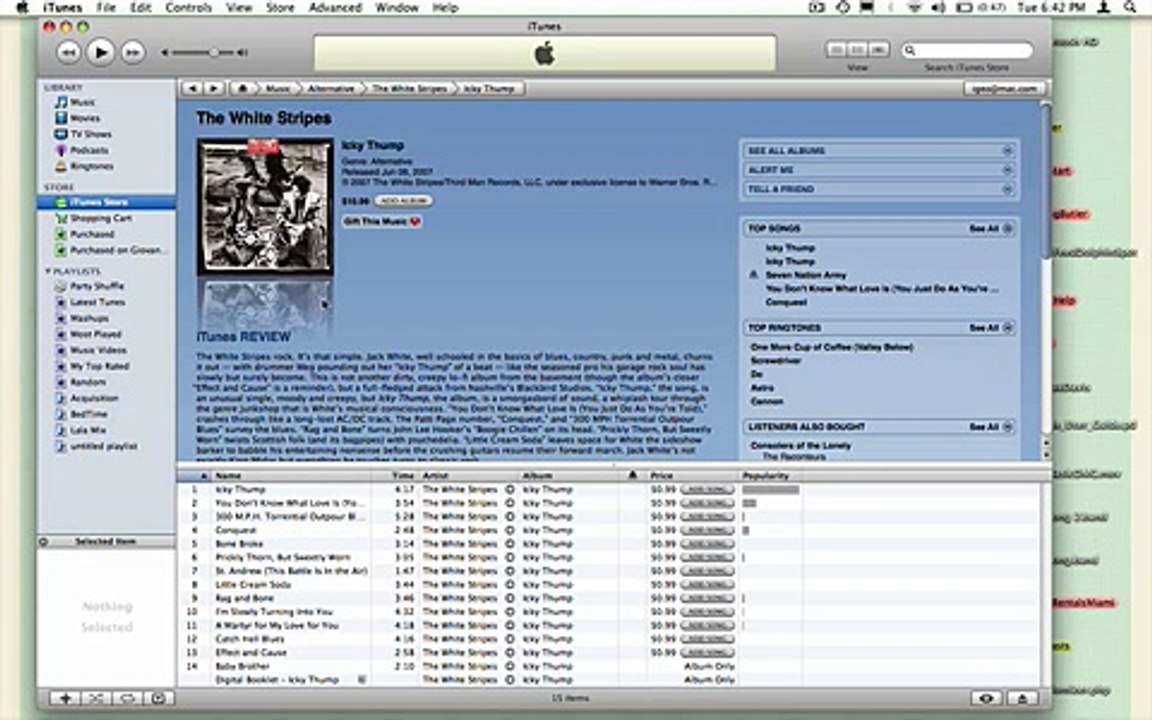Adjust the volume slider knob
The image size is (1152, 720).
click(213, 52)
